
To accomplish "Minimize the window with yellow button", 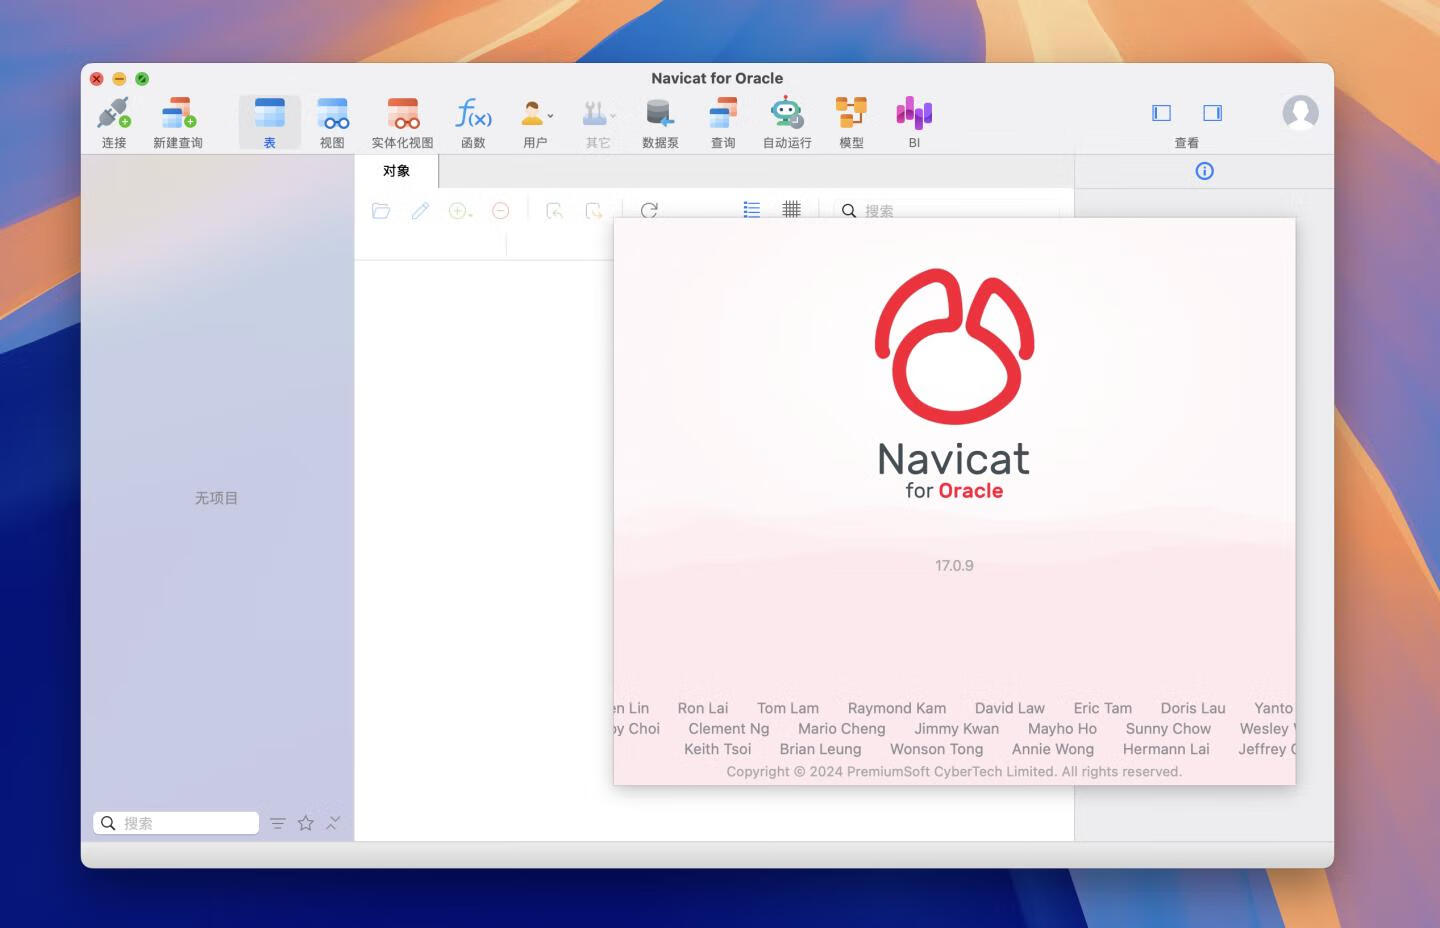I will pyautogui.click(x=119, y=79).
